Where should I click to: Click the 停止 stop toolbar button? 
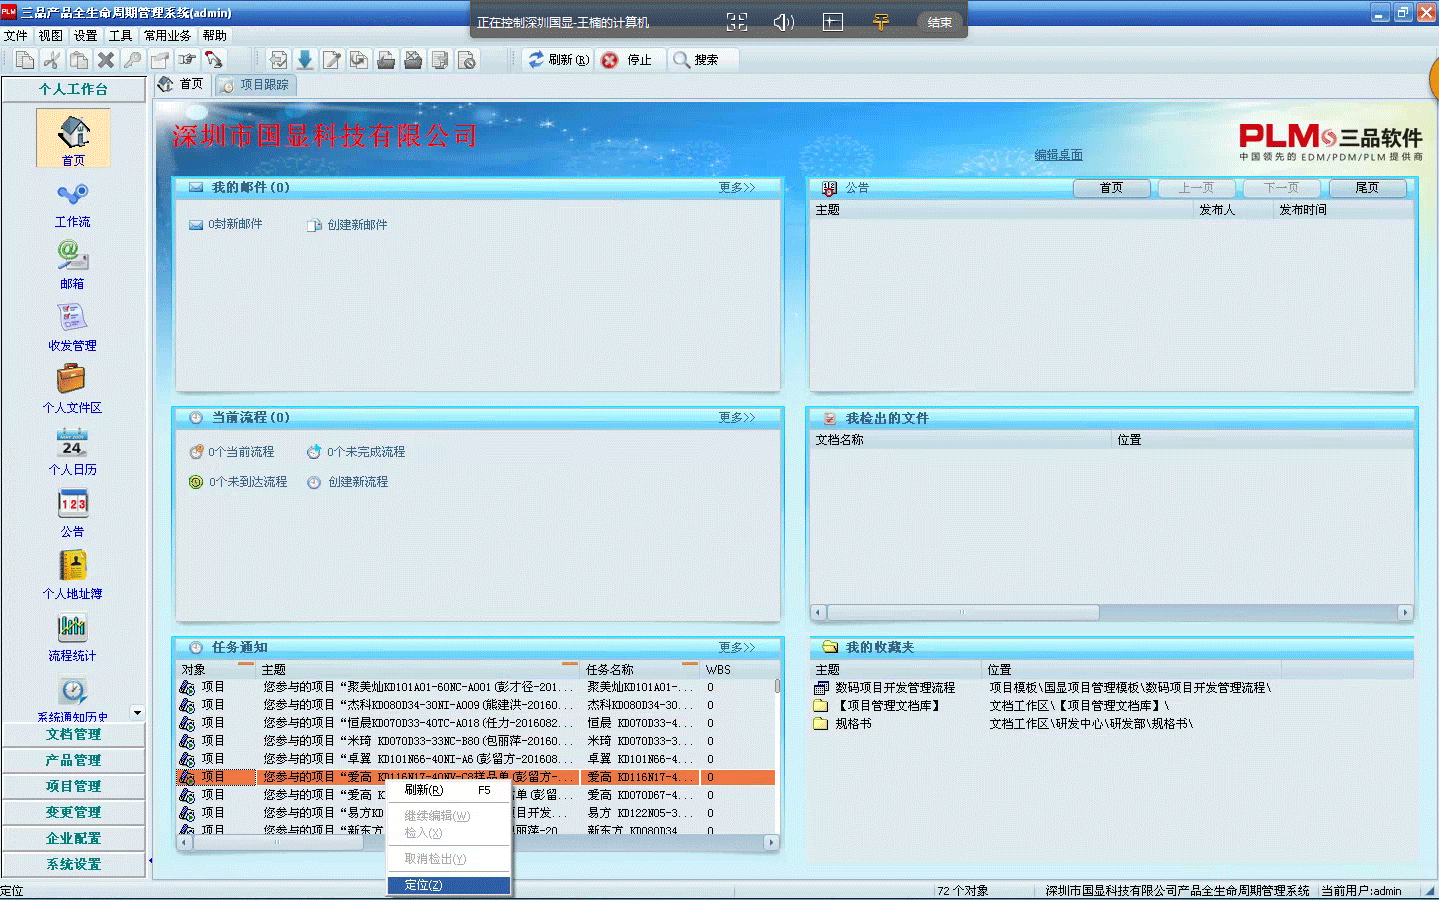[x=627, y=60]
